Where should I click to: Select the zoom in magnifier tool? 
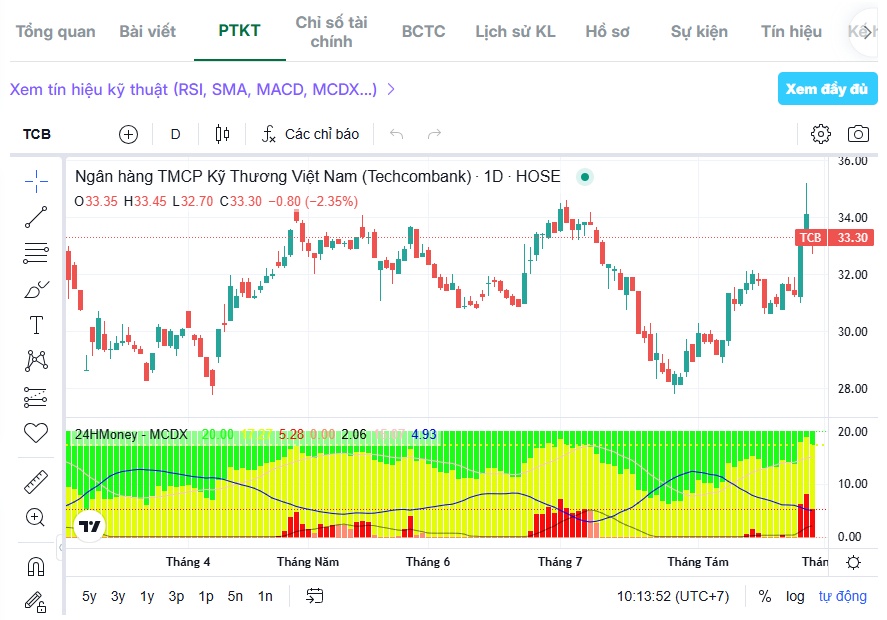click(35, 517)
